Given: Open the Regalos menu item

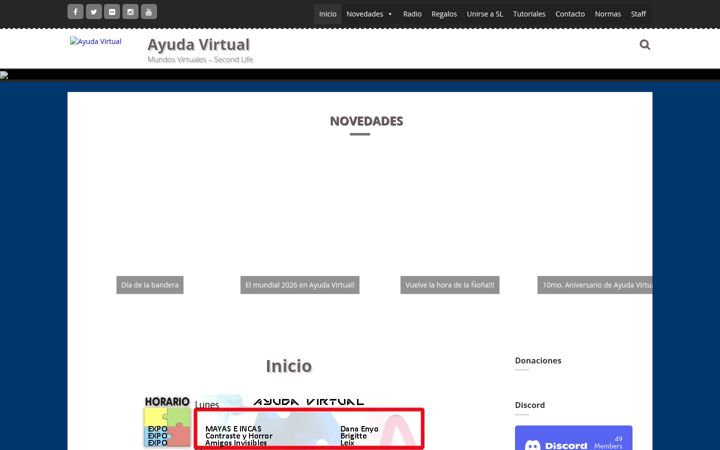Looking at the screenshot, I should pyautogui.click(x=444, y=14).
